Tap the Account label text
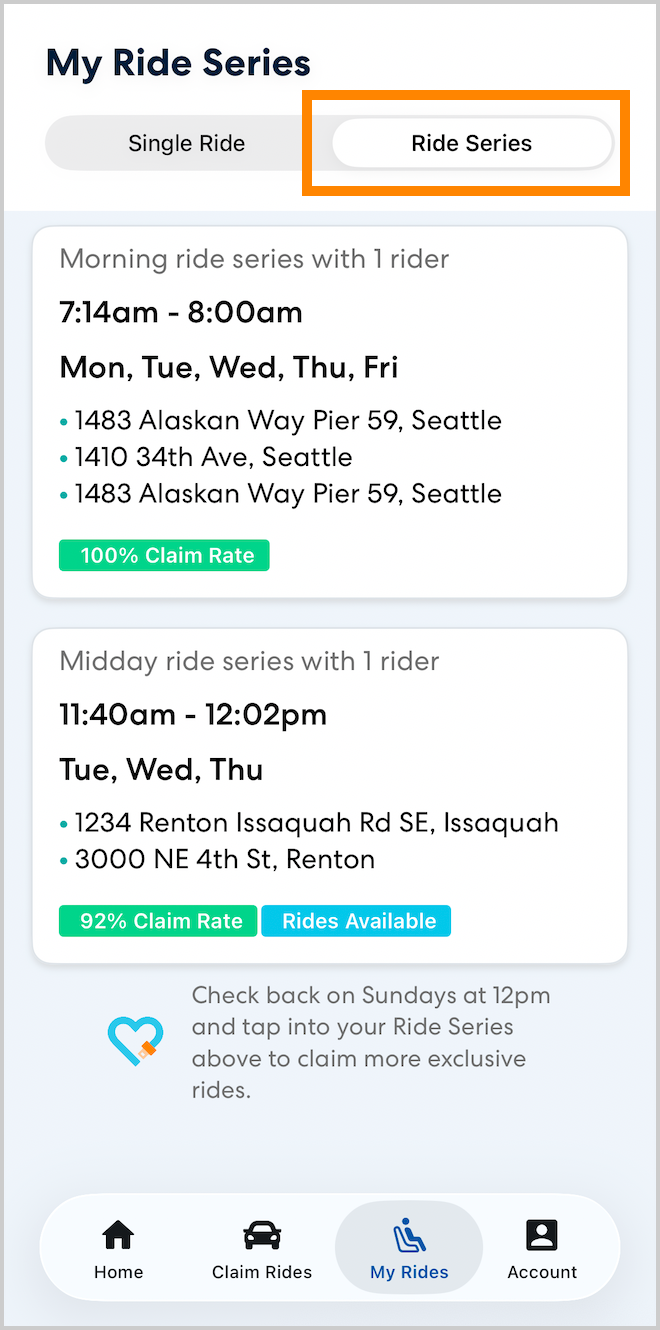Image resolution: width=660 pixels, height=1330 pixels. coord(541,1272)
